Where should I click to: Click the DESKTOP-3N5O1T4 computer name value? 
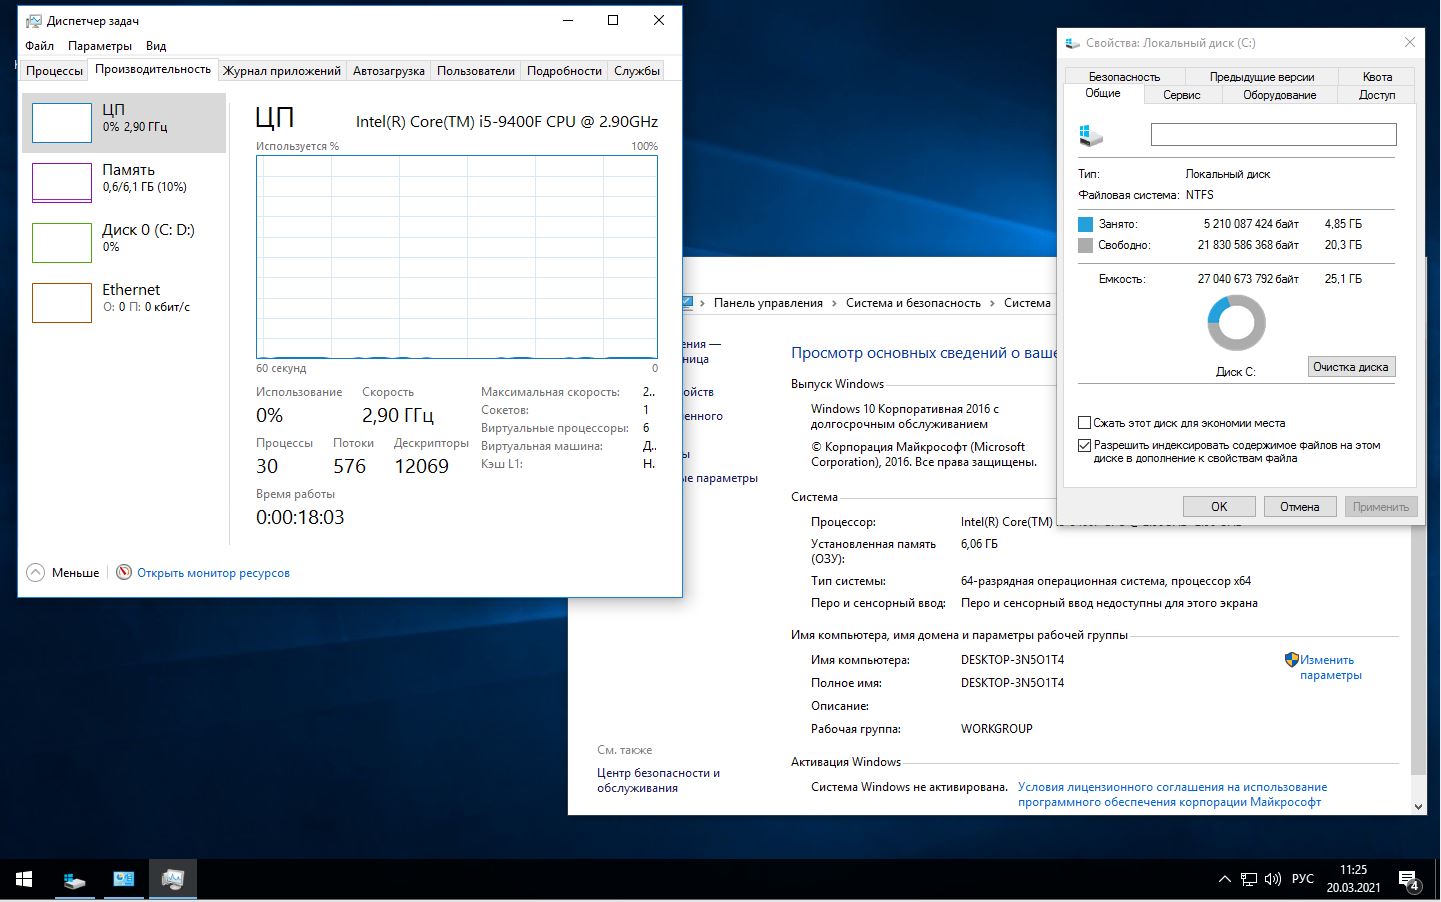pyautogui.click(x=1012, y=660)
